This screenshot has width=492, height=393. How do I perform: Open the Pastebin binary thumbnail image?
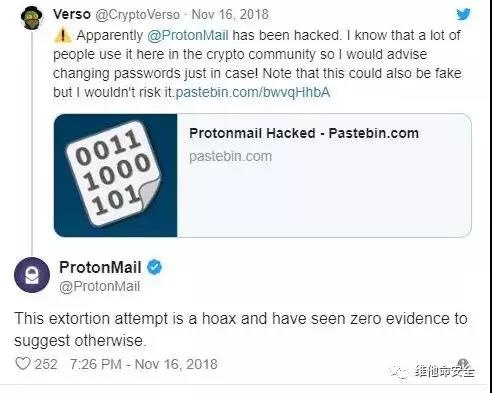[116, 175]
